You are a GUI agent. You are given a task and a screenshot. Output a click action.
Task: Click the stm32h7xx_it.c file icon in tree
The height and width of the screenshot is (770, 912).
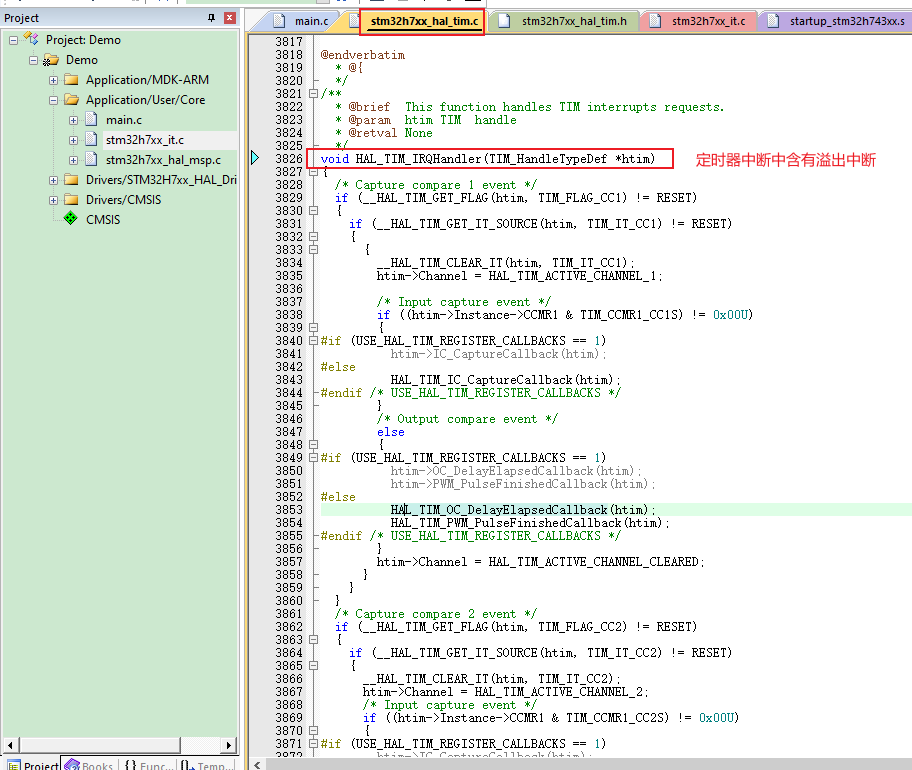pyautogui.click(x=91, y=140)
